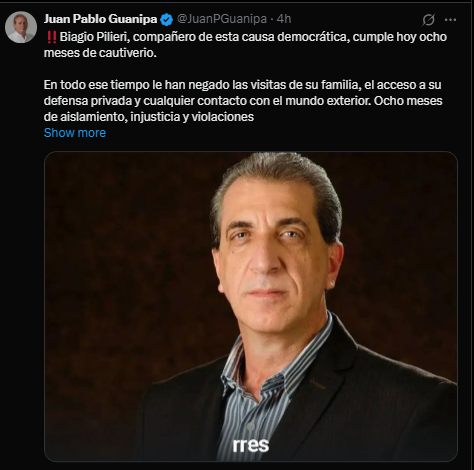Click the line starting 'defensa privada y cualquier'
Image resolution: width=474 pixels, height=470 pixels.
click(243, 101)
